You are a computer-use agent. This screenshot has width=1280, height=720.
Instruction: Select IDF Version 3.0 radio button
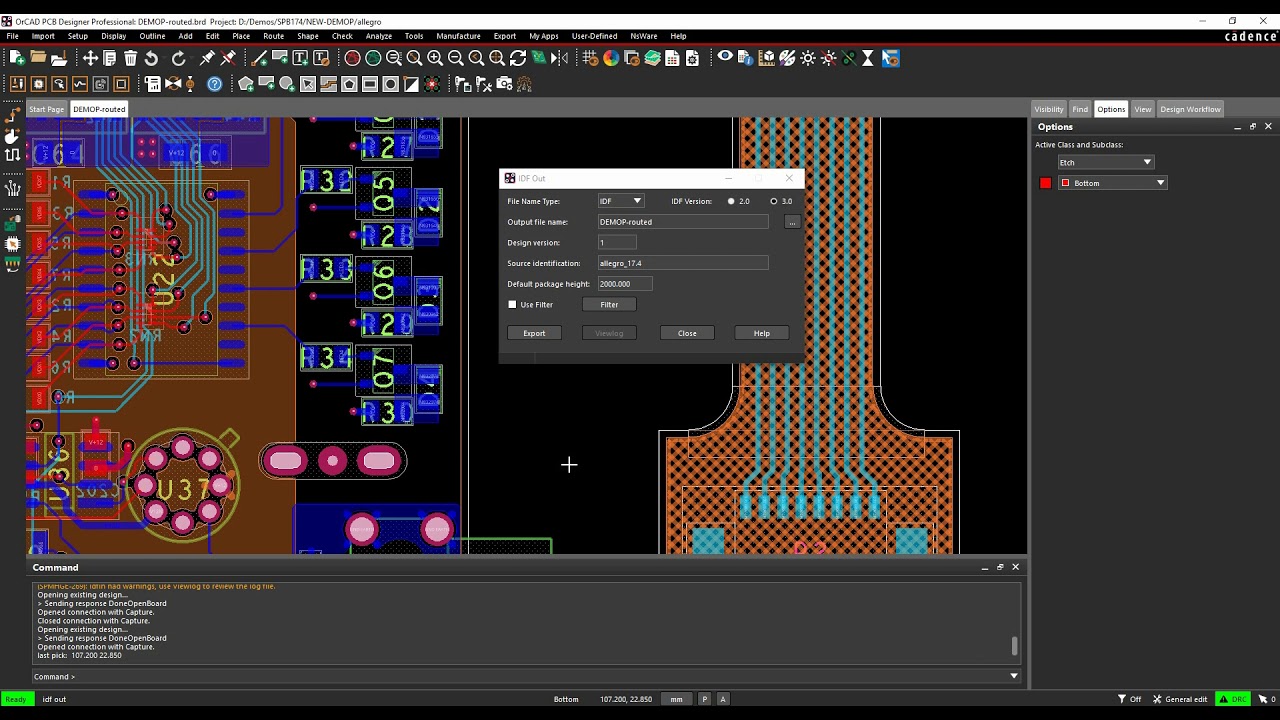774,201
